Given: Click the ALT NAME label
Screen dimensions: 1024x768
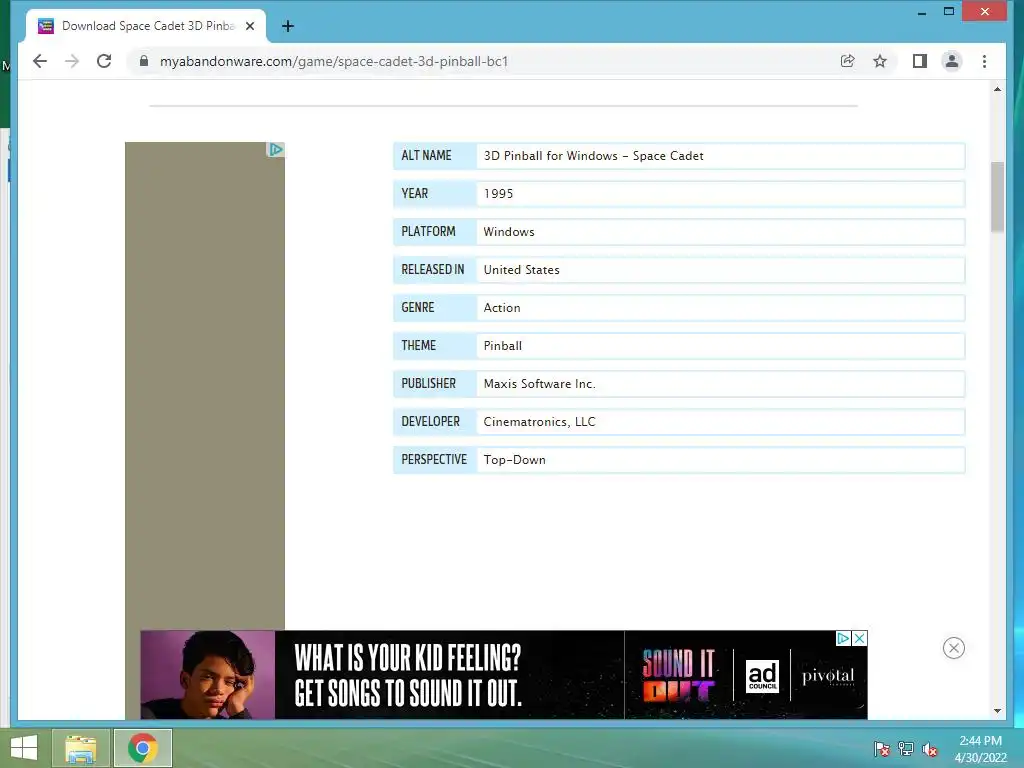Looking at the screenshot, I should pos(426,155).
